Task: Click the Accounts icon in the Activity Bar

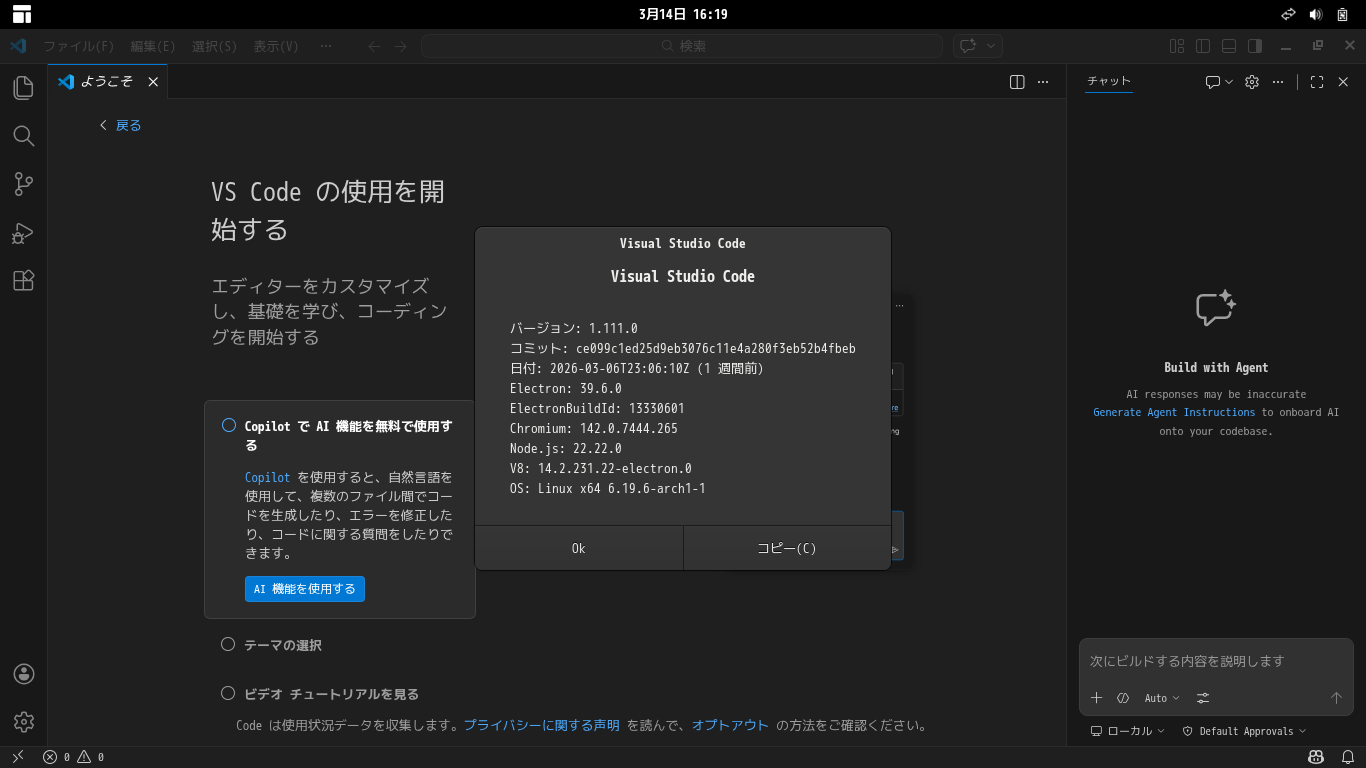Action: (23, 674)
